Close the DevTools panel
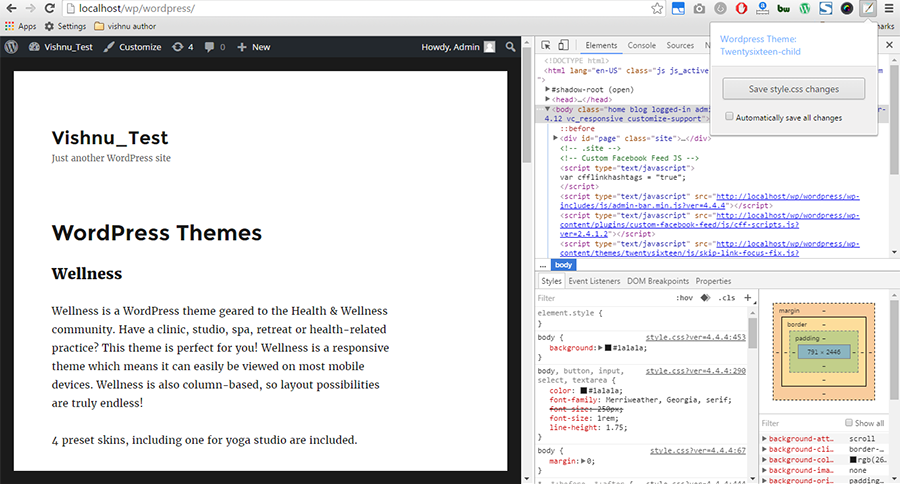 click(889, 45)
